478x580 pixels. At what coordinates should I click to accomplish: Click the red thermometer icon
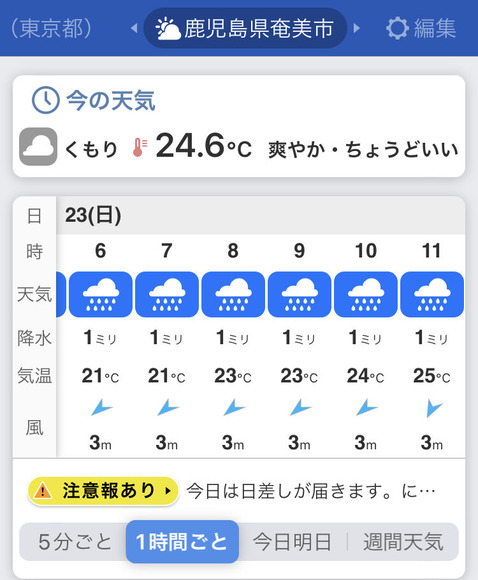pyautogui.click(x=140, y=147)
